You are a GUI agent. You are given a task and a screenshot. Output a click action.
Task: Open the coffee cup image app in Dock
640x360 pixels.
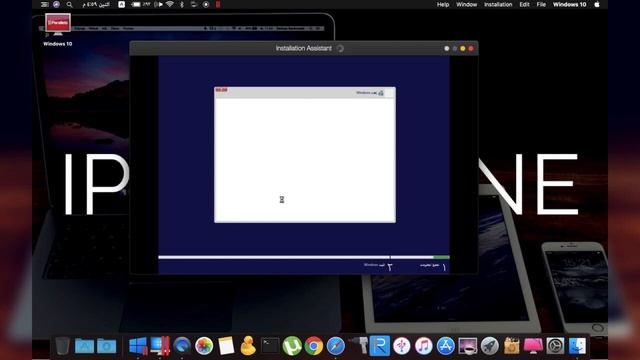point(468,346)
